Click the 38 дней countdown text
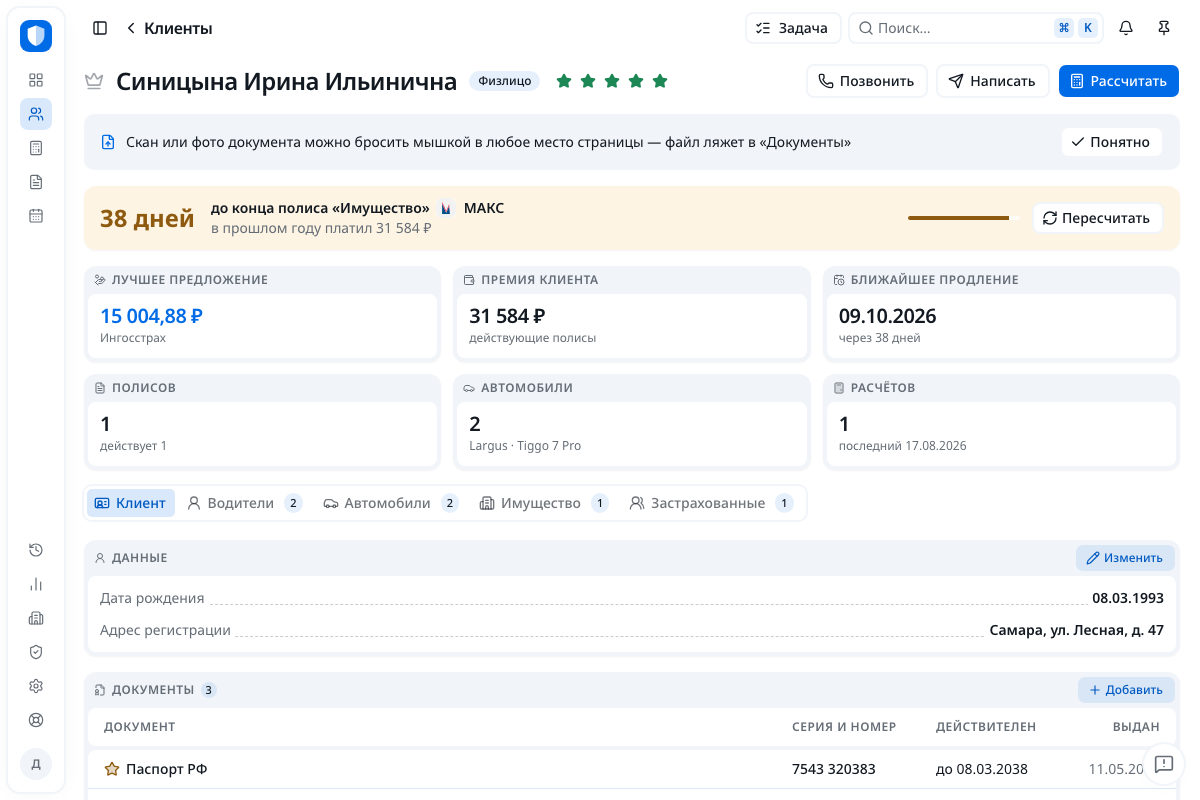The width and height of the screenshot is (1200, 800). coord(147,218)
